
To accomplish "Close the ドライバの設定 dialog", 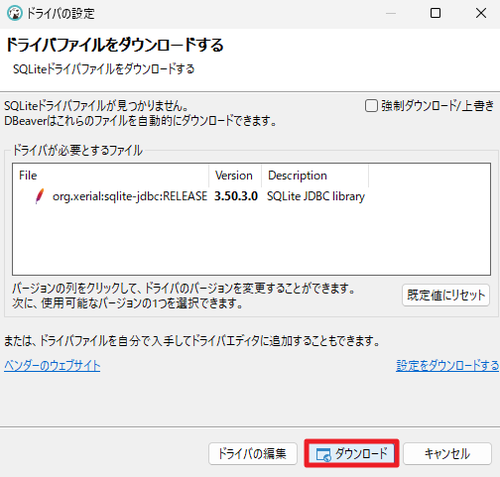I will pyautogui.click(x=481, y=13).
